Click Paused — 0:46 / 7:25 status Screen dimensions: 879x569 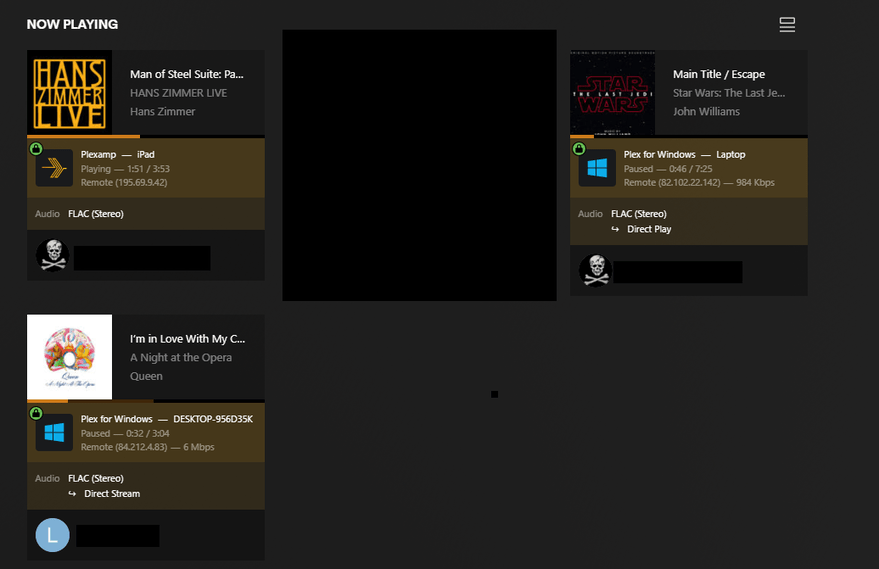pos(668,169)
